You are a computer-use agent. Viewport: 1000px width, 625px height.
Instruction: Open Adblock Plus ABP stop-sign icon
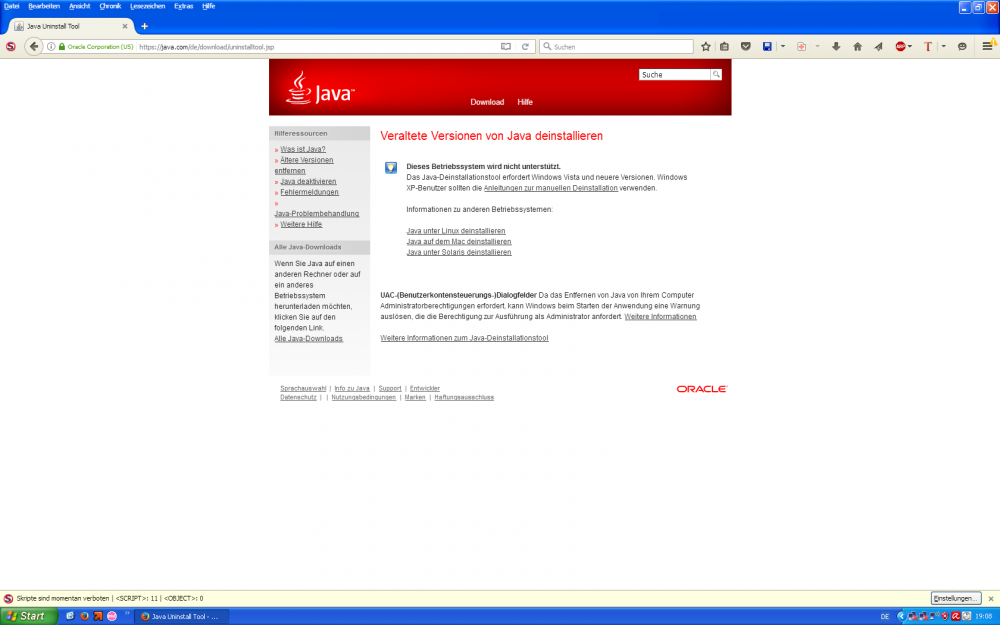click(x=900, y=47)
